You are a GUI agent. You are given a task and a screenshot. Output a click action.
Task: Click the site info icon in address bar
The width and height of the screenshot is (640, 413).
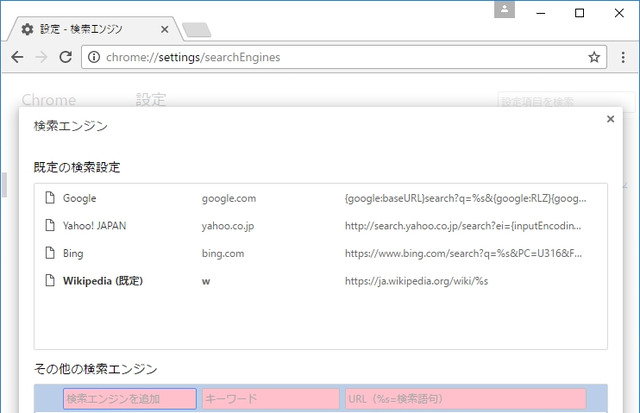point(94,57)
